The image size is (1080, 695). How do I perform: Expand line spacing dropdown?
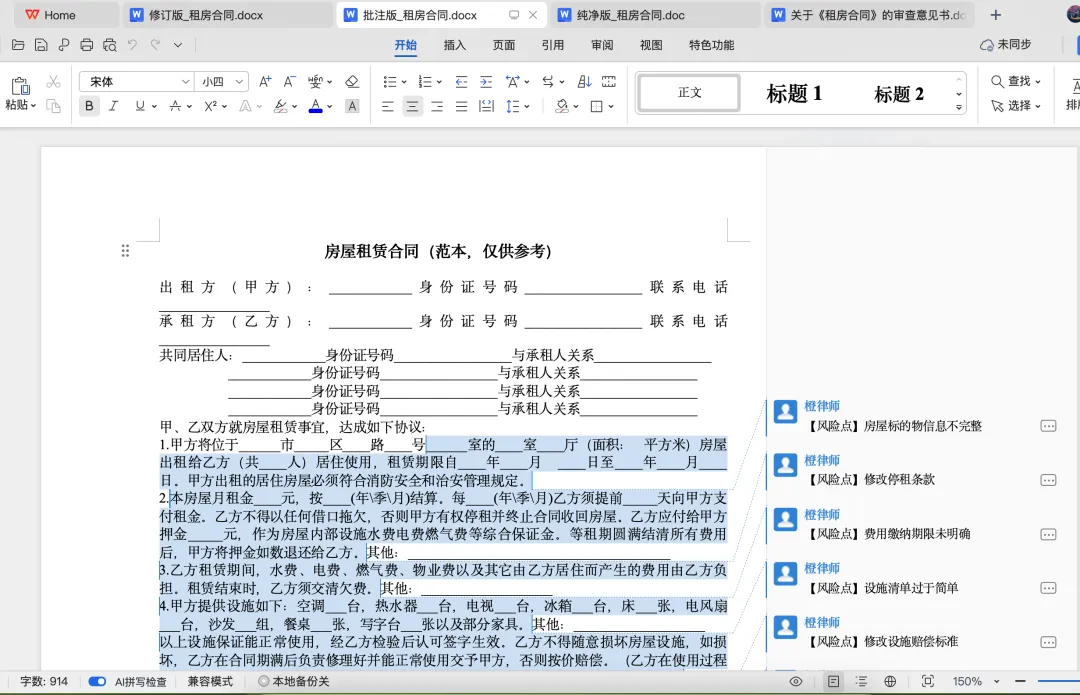pos(527,107)
